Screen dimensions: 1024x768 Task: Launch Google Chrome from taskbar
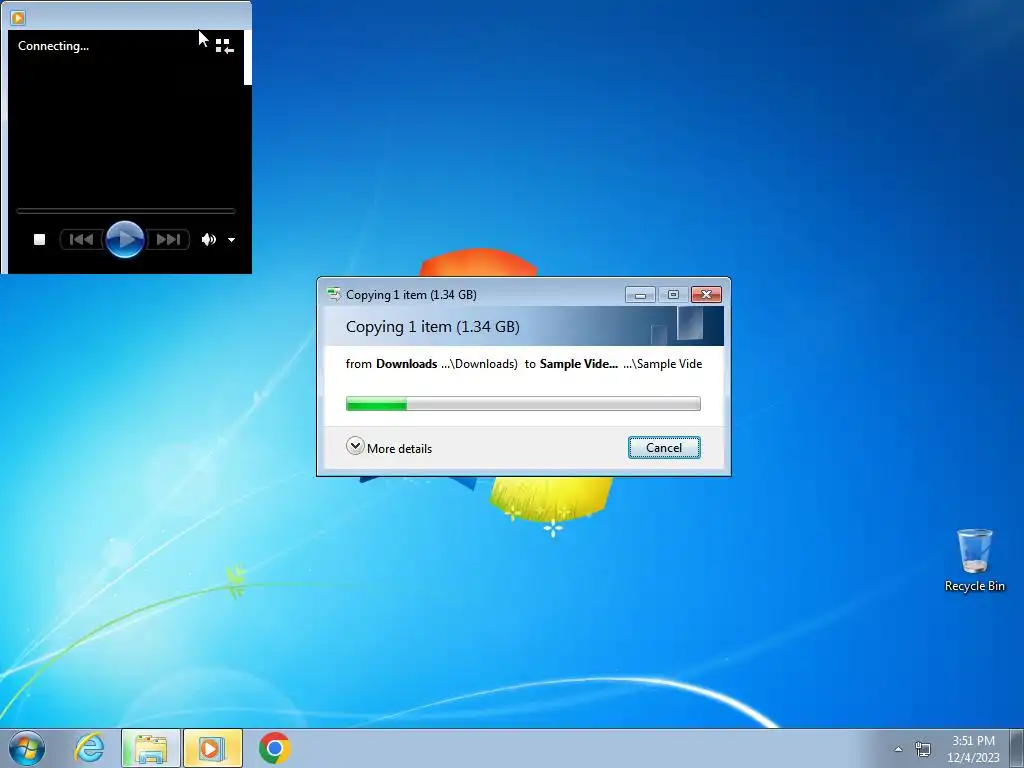274,748
